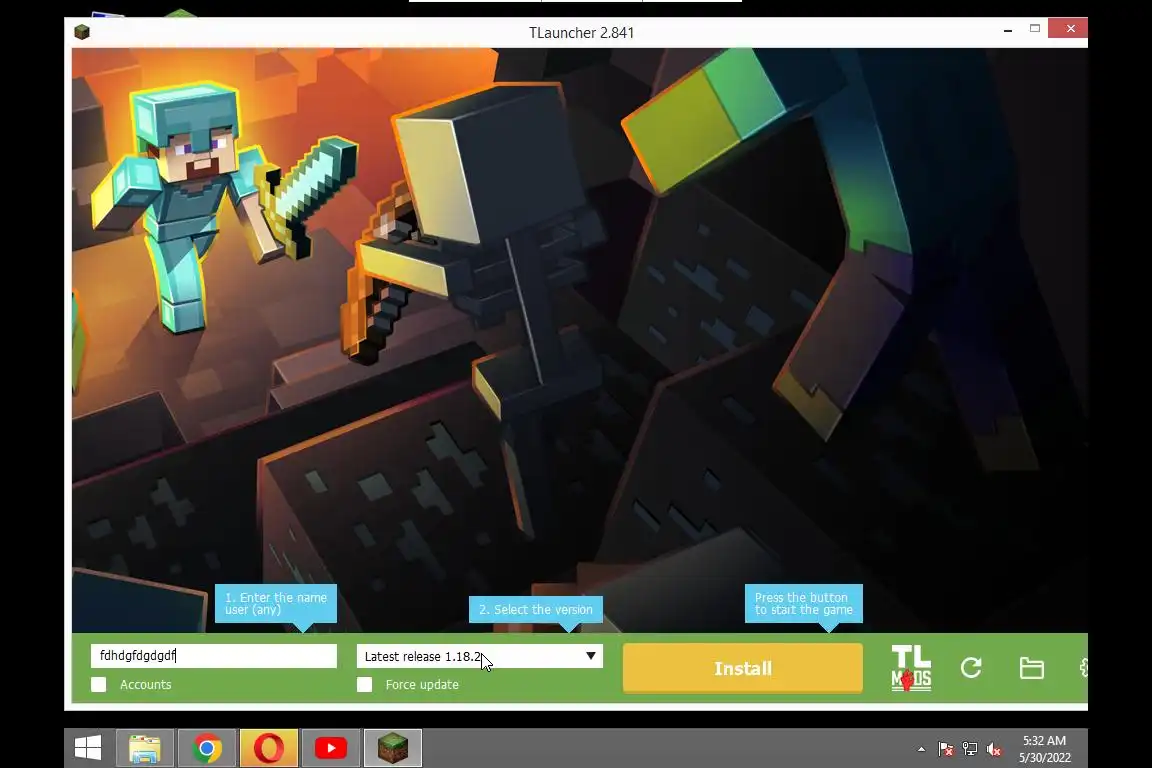Minimize the TLauncher window
This screenshot has width=1152, height=768.
pos(1008,29)
